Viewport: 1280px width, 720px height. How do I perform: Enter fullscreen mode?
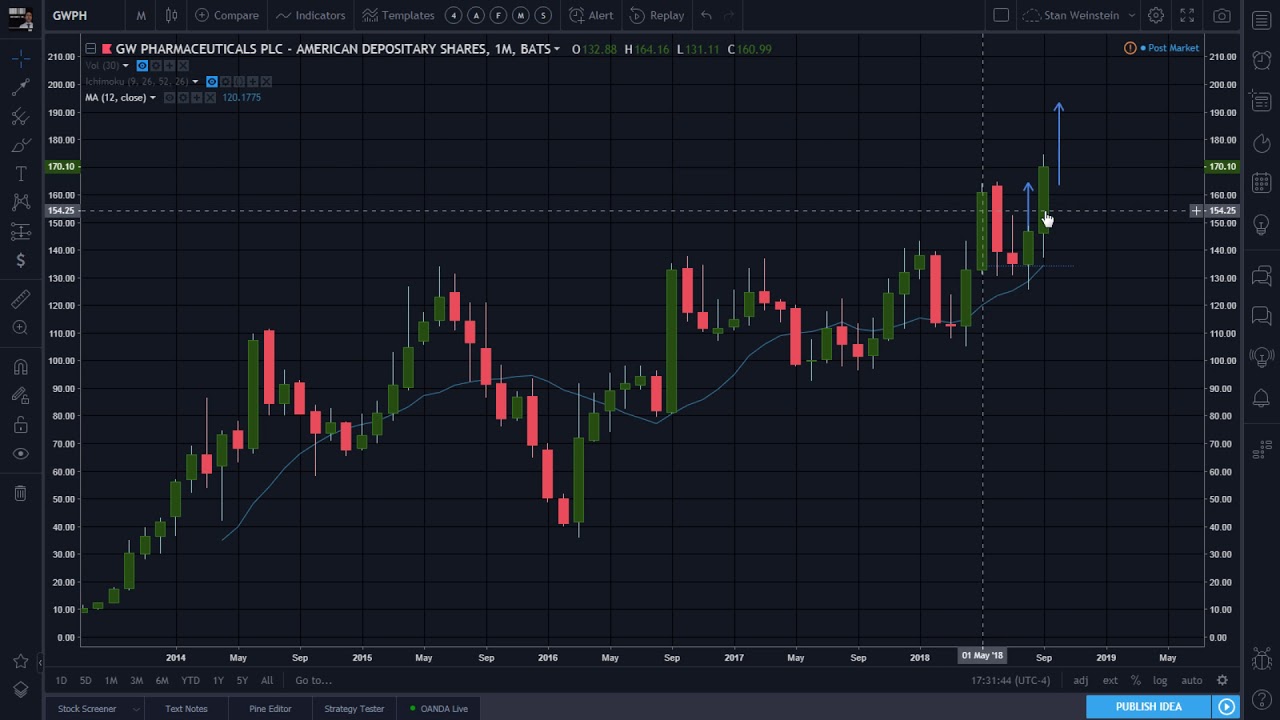click(1187, 15)
